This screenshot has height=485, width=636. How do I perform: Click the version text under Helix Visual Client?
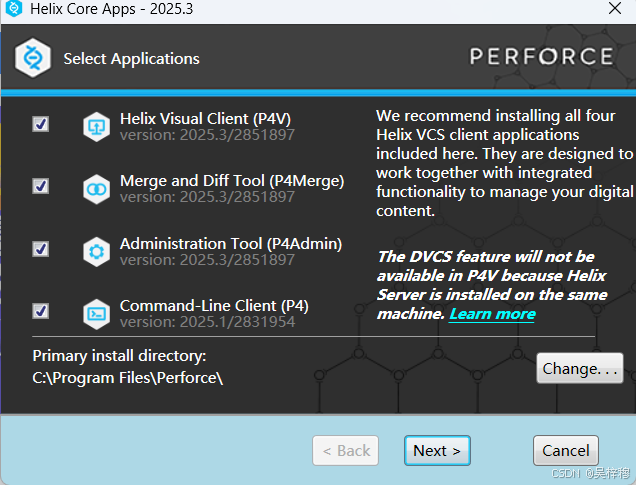click(x=207, y=135)
